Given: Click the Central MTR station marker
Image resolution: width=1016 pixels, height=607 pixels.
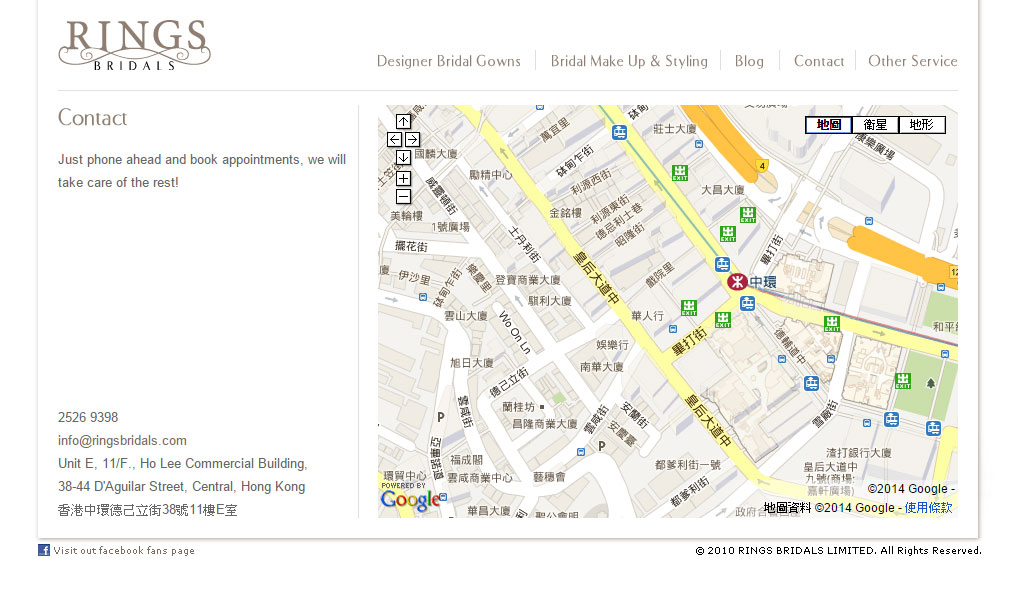Looking at the screenshot, I should pyautogui.click(x=737, y=282).
